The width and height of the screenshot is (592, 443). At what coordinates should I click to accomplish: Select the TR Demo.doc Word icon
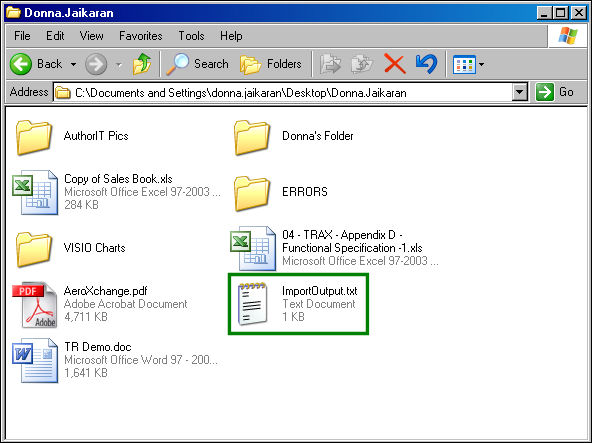[35, 360]
